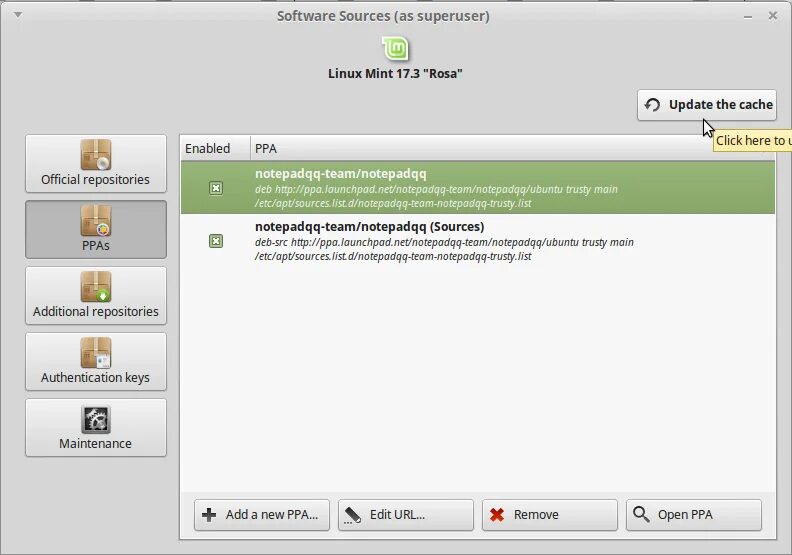Image resolution: width=792 pixels, height=555 pixels.
Task: Disable the notepadqq-team/notepadqq deb checkbox
Action: coord(216,188)
